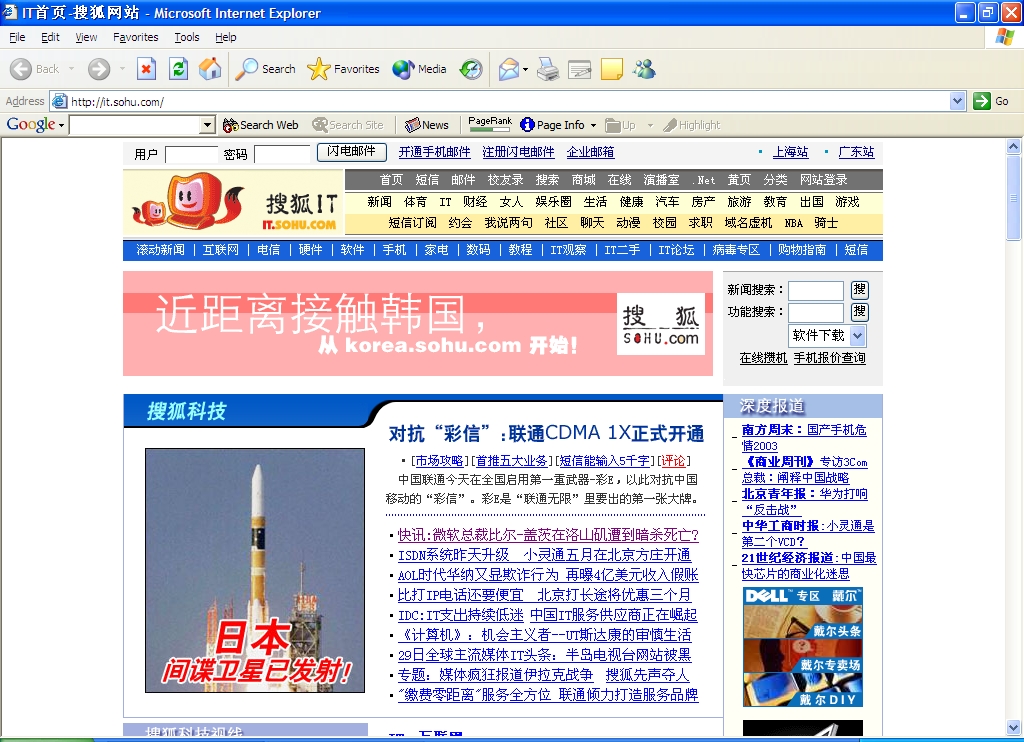Click the vertical scrollbar up arrow
The image size is (1024, 742).
point(1014,146)
